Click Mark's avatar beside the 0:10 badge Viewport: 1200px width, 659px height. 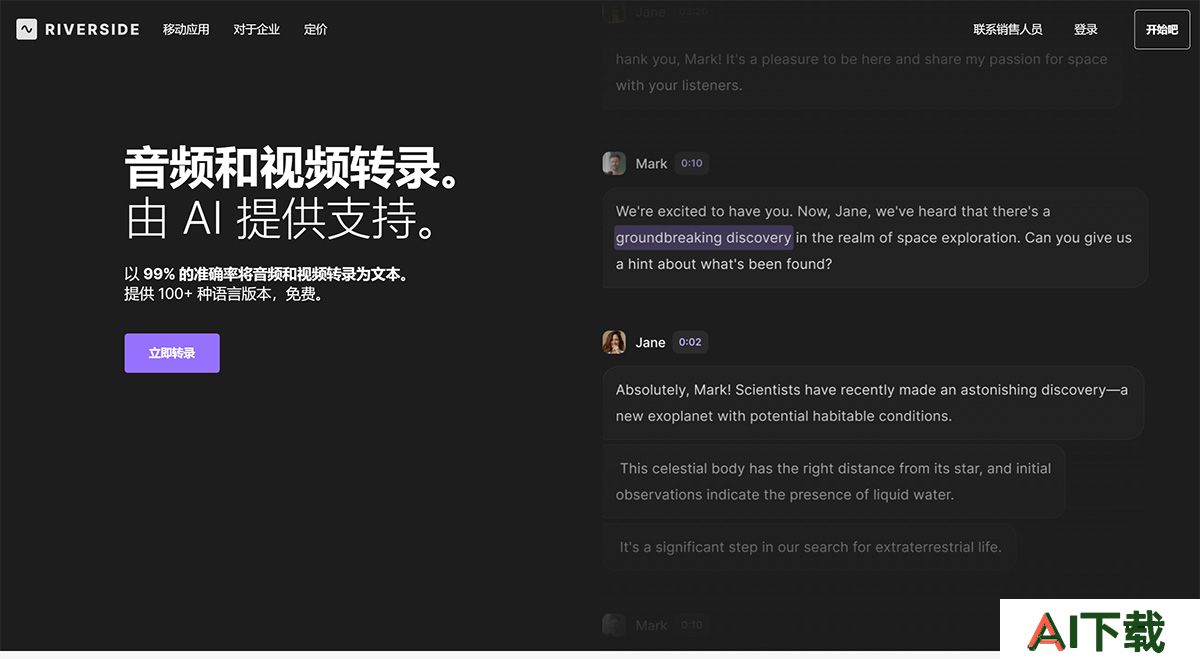click(x=614, y=163)
